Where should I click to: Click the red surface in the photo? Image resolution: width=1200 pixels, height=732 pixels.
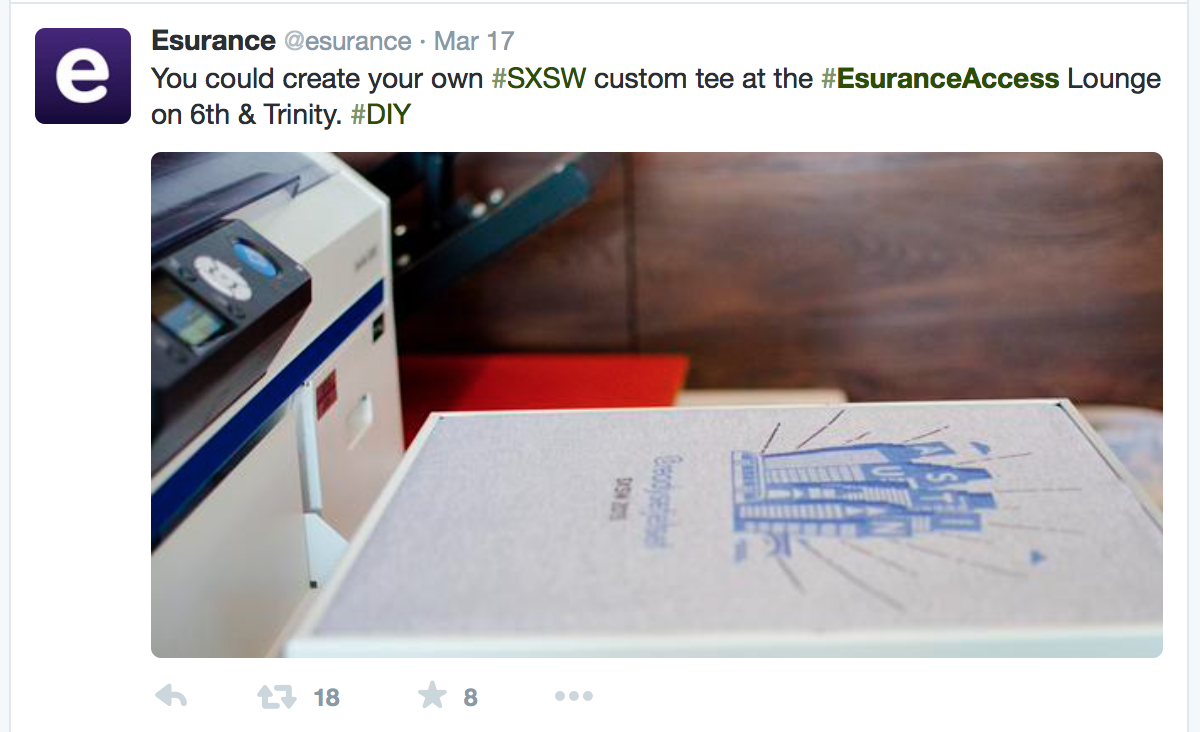tap(545, 385)
